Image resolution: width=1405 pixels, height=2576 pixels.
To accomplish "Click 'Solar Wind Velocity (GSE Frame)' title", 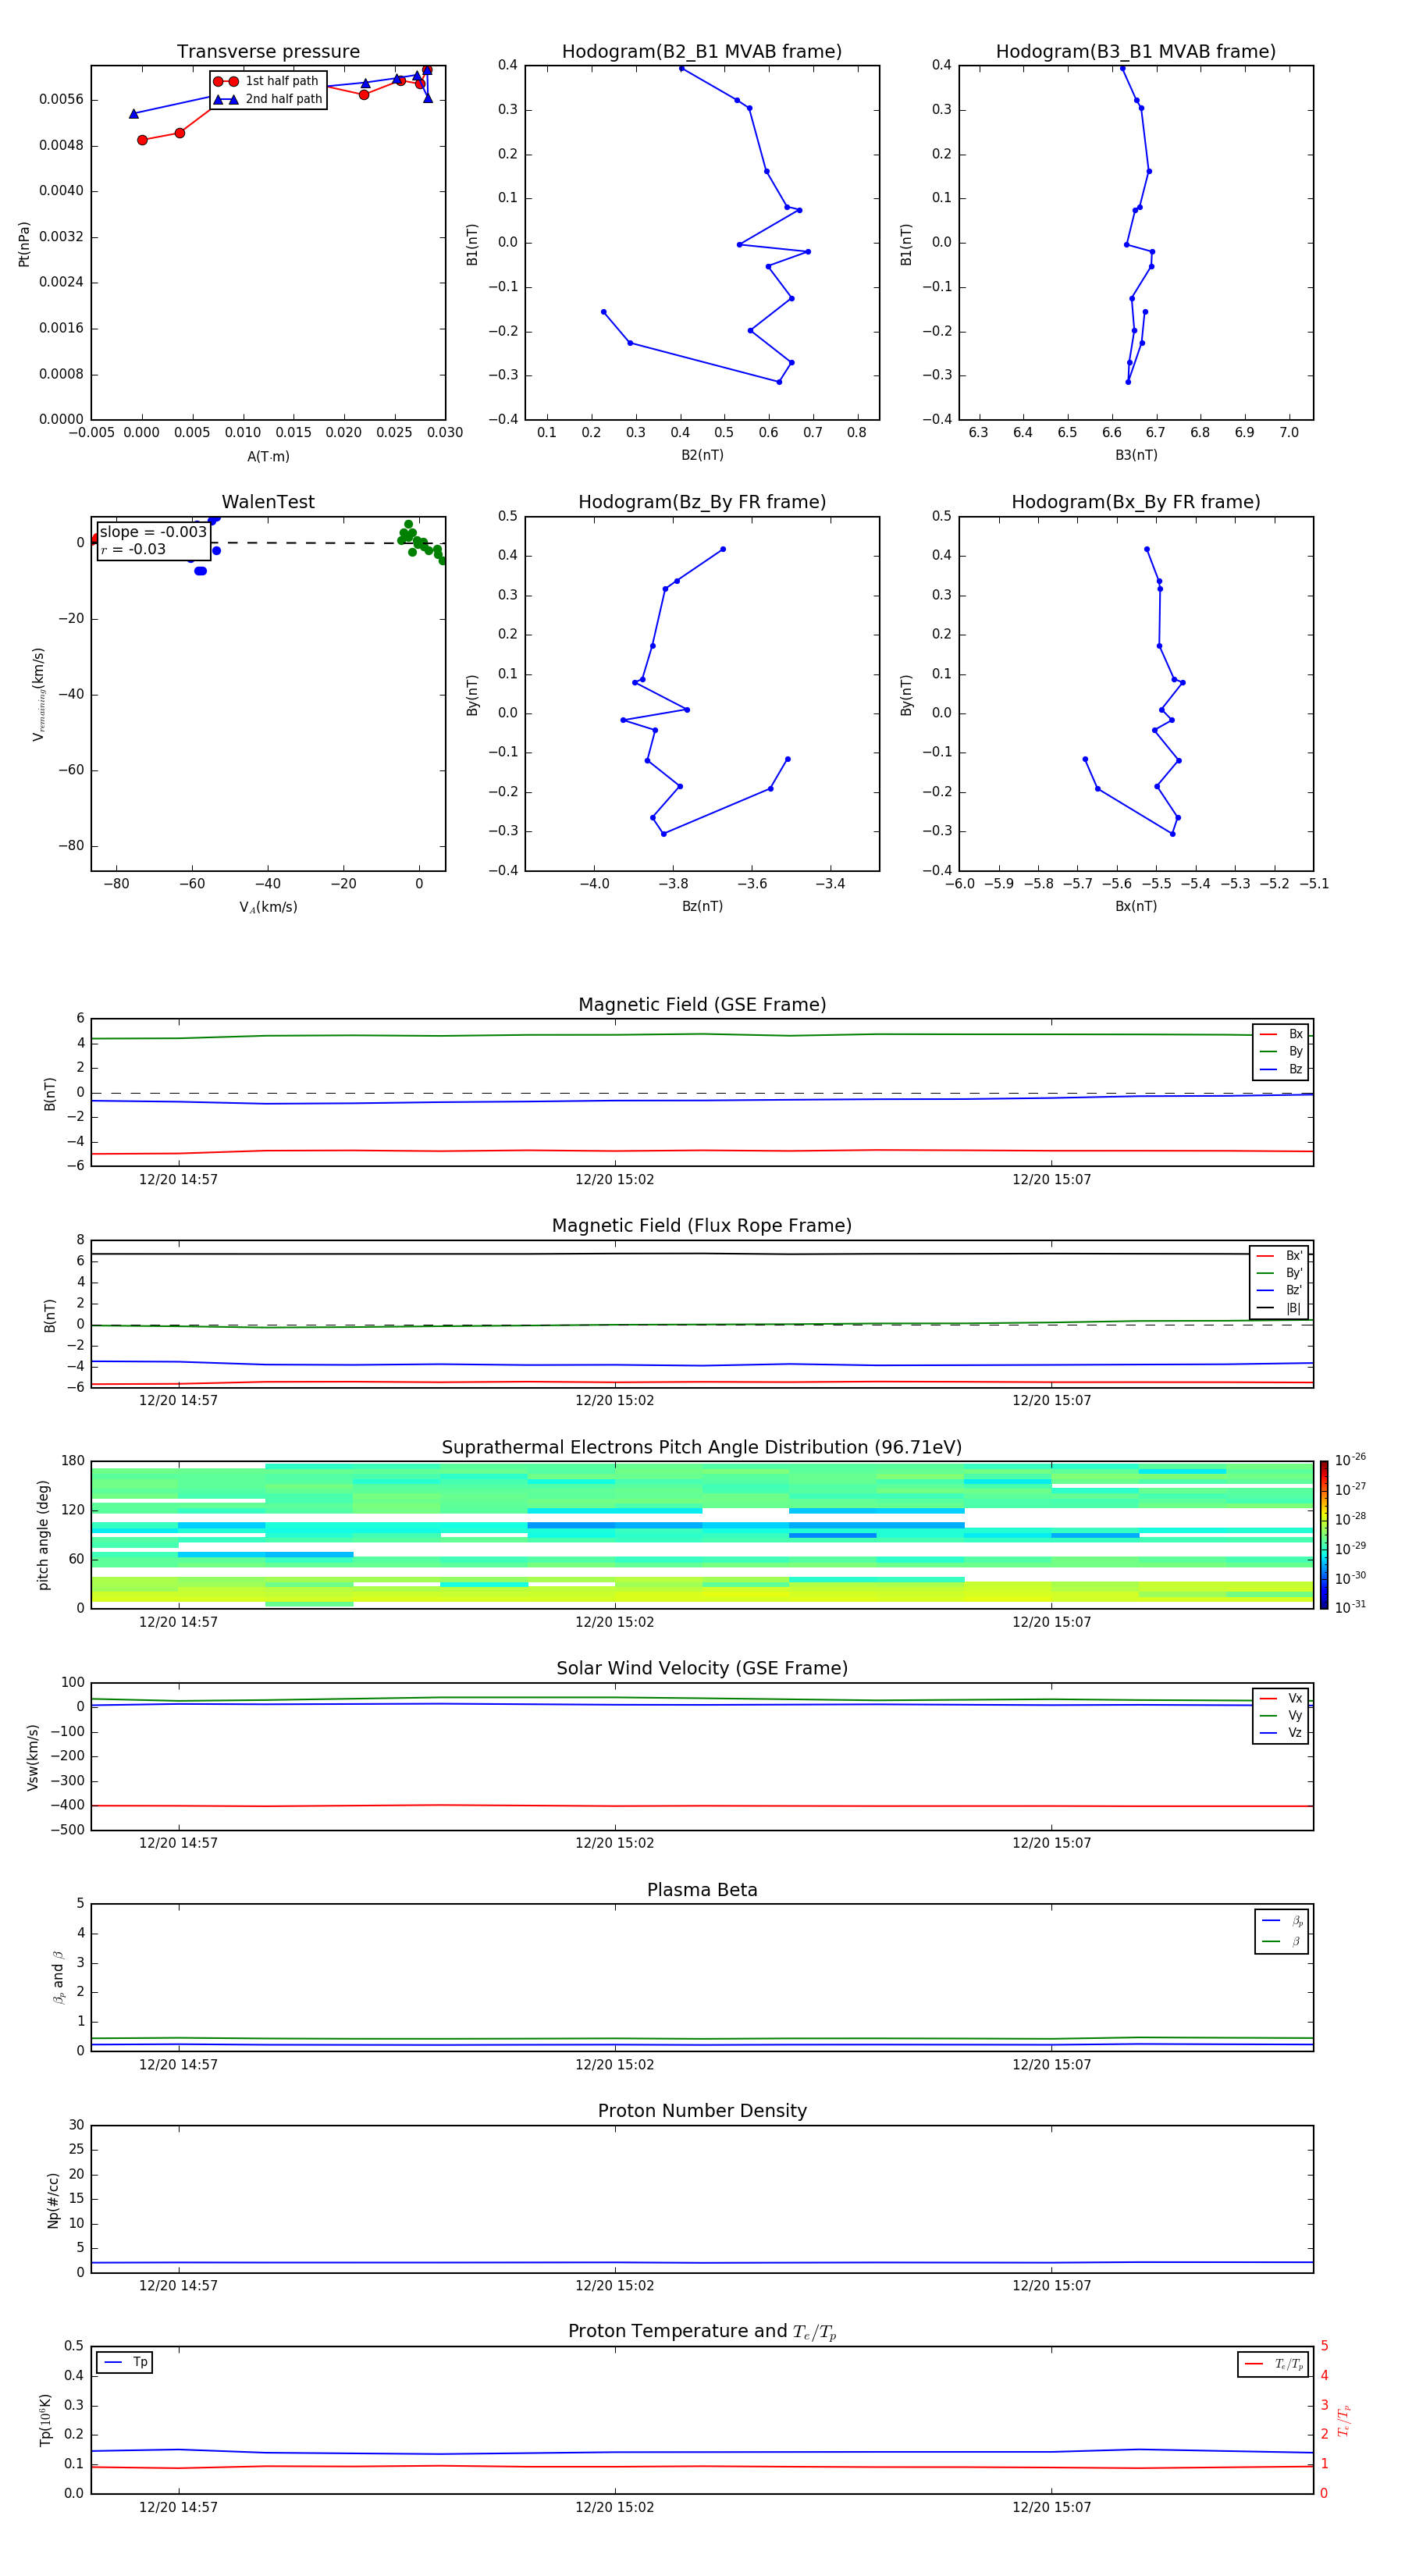I will 702,1668.
